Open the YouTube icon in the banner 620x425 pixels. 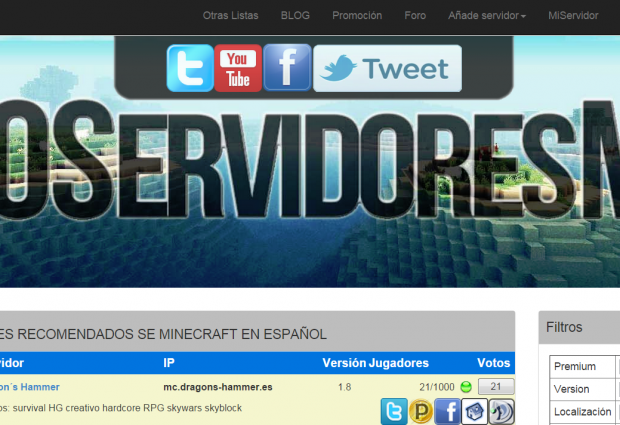click(x=238, y=68)
